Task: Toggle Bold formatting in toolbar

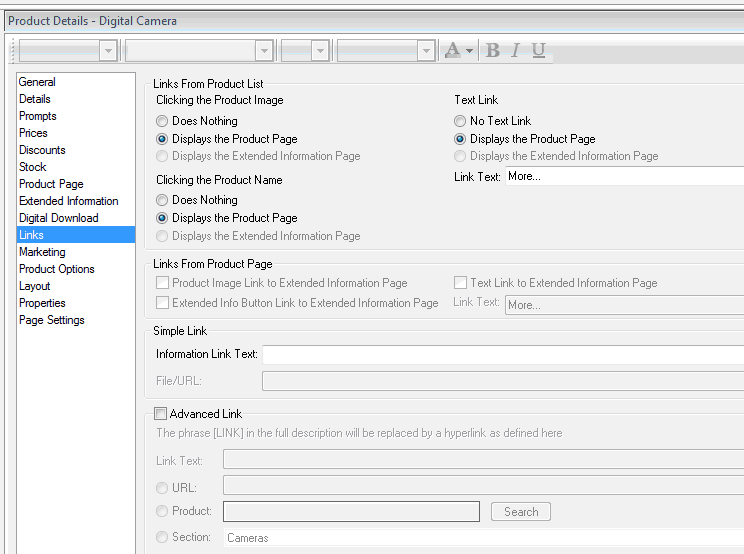Action: tap(493, 50)
